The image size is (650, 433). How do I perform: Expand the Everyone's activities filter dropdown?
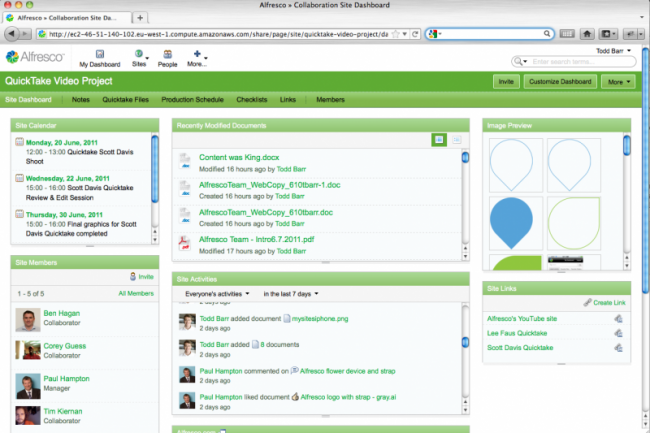217,294
